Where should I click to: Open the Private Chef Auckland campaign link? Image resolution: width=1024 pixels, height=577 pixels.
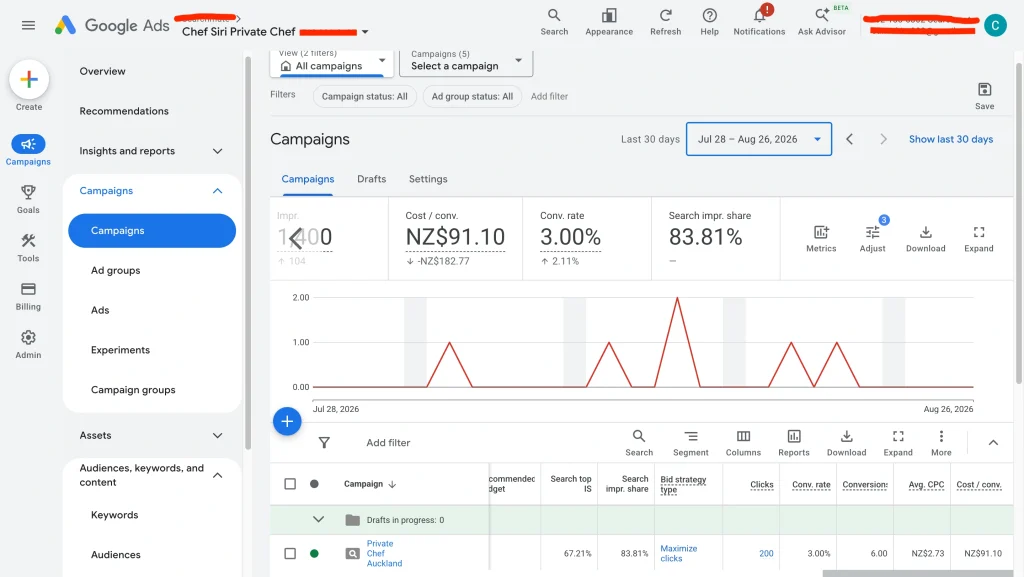(384, 554)
